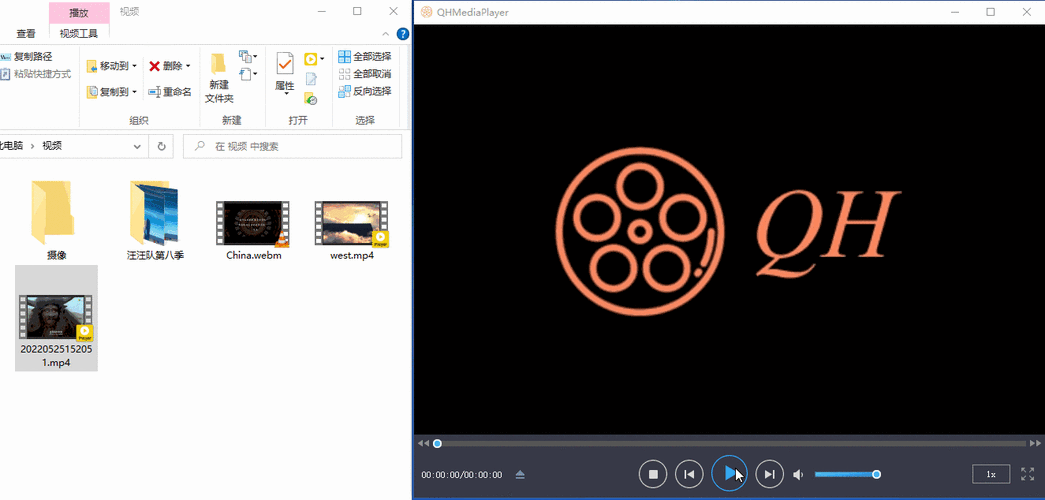Stop playback with the stop button
This screenshot has width=1045, height=500.
pos(653,474)
